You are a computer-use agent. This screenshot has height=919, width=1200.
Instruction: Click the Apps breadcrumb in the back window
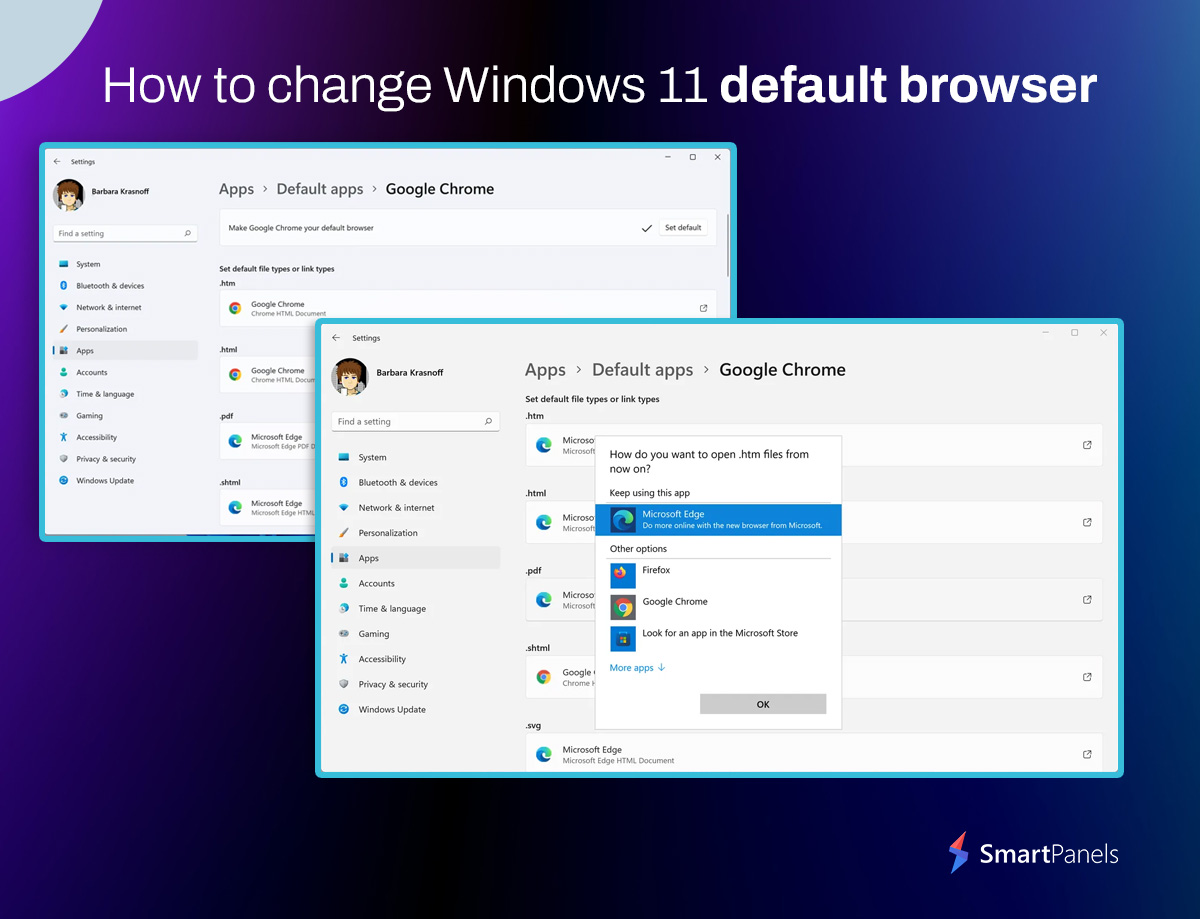click(x=236, y=189)
